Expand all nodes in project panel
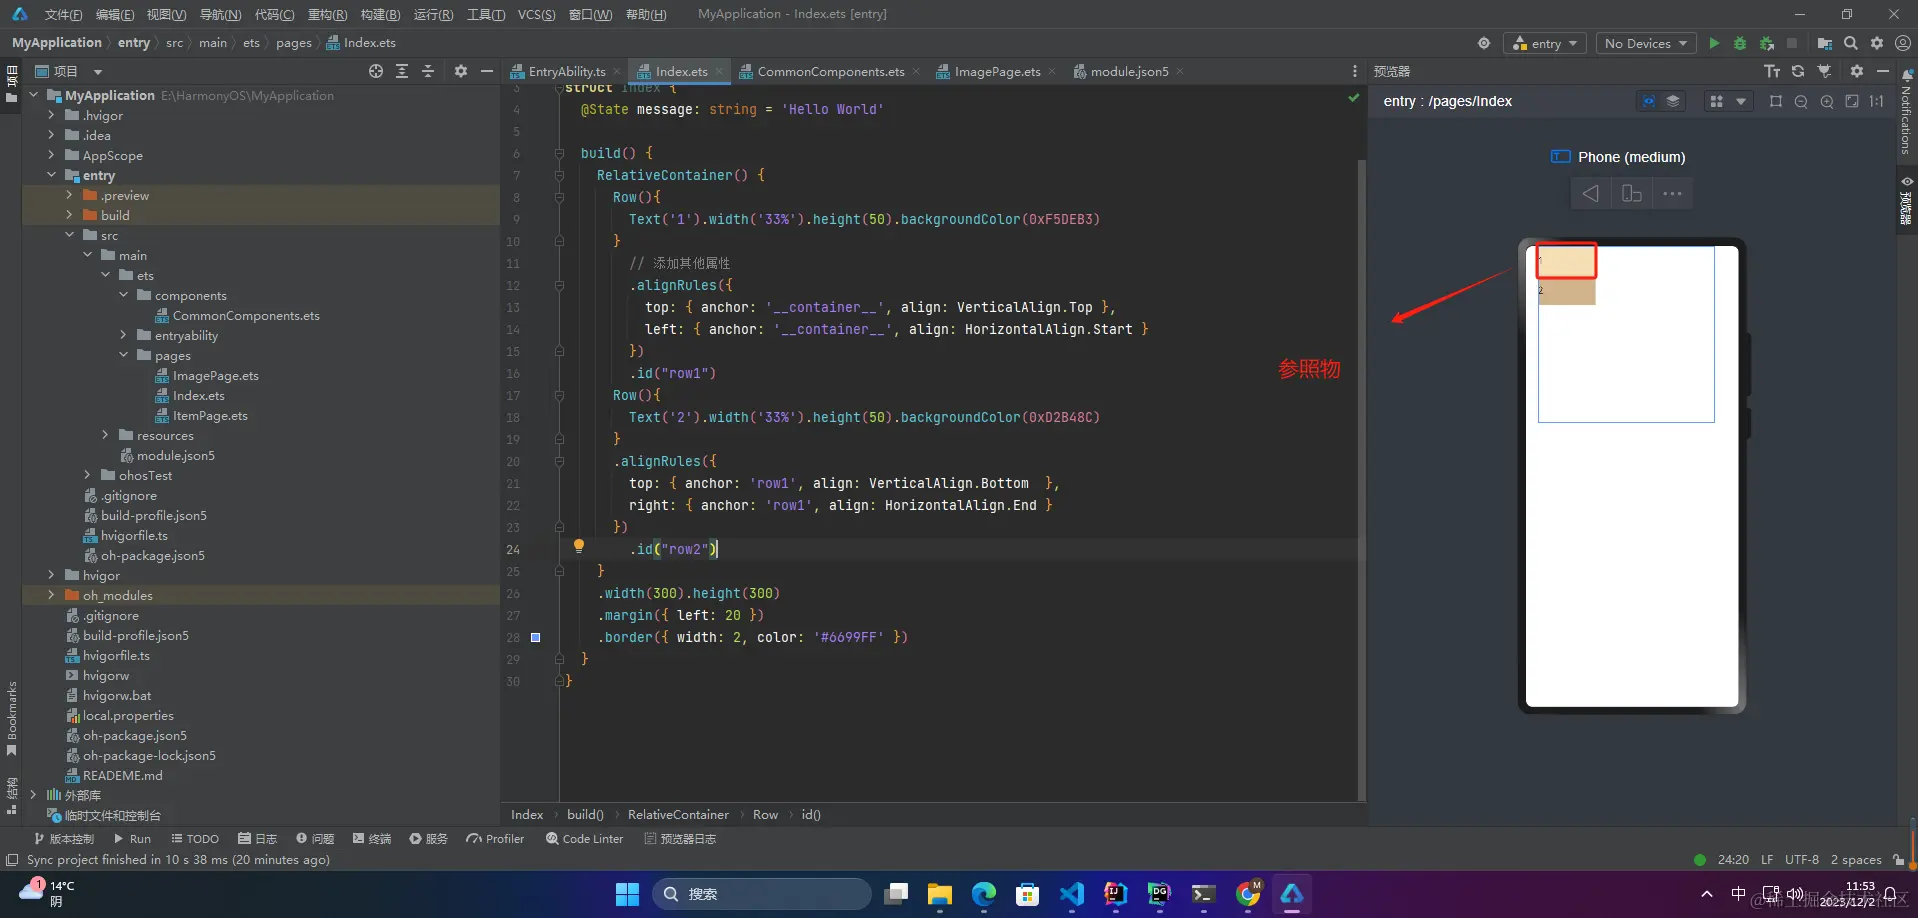Image resolution: width=1918 pixels, height=918 pixels. [402, 71]
